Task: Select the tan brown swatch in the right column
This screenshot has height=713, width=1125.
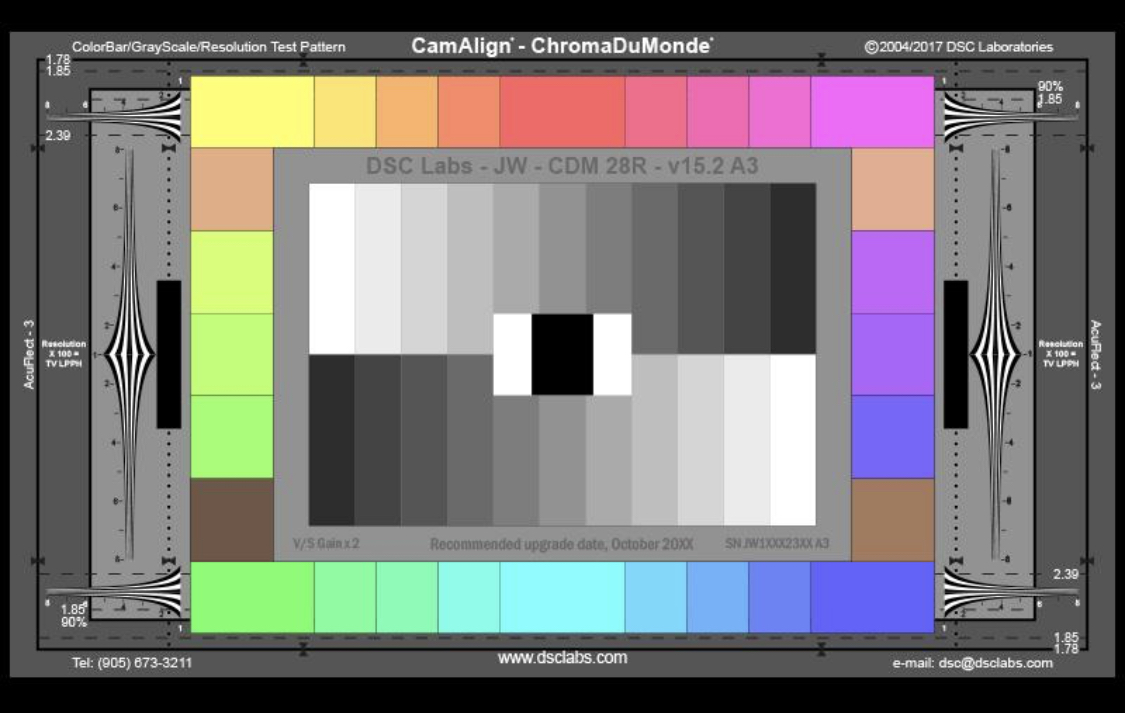Action: pyautogui.click(x=893, y=520)
